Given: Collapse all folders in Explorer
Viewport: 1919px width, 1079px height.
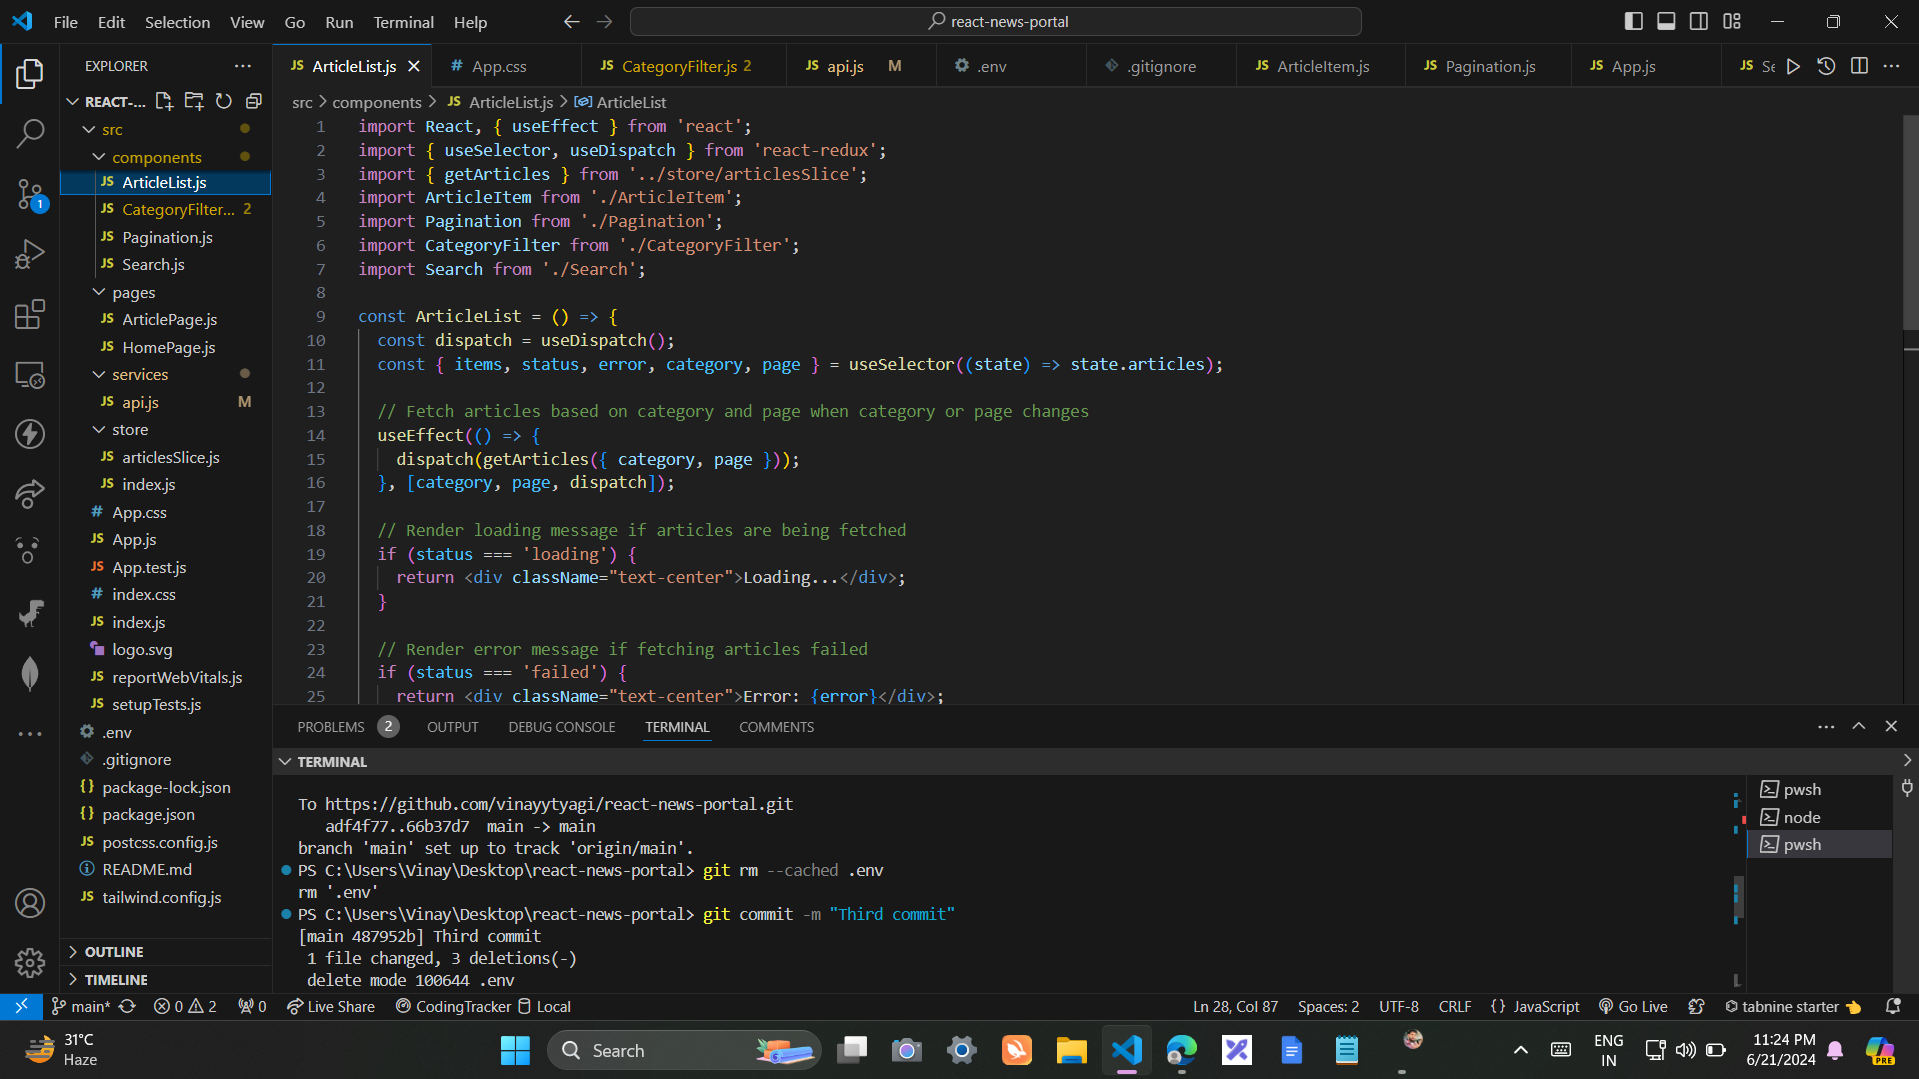Looking at the screenshot, I should 254,101.
